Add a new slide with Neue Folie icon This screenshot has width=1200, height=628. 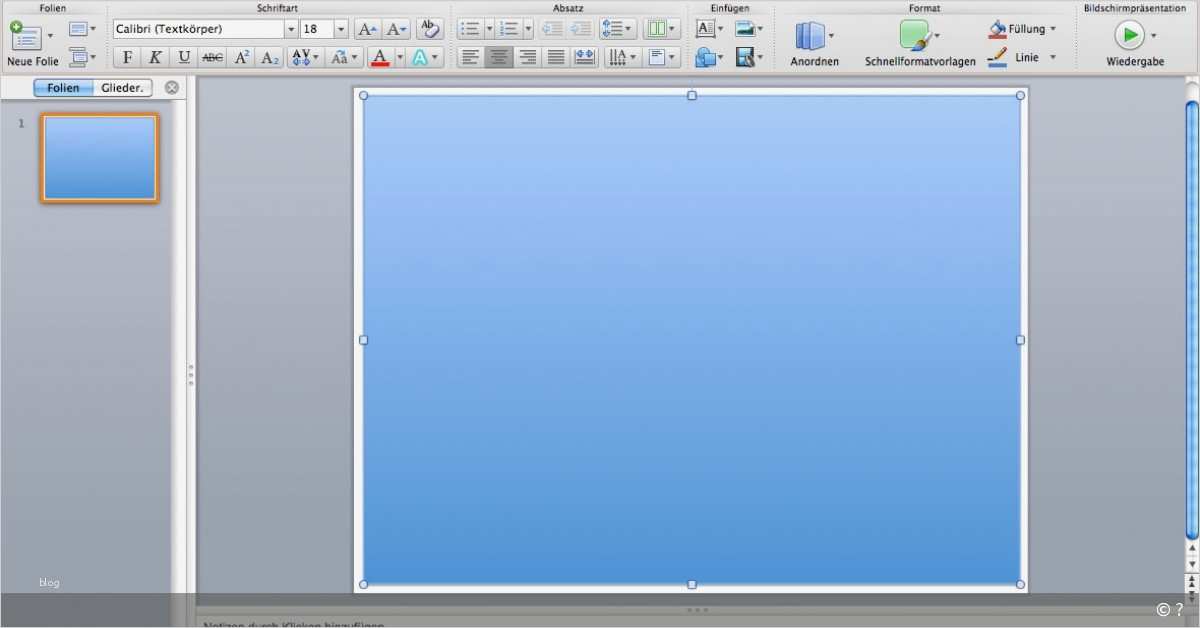click(26, 36)
